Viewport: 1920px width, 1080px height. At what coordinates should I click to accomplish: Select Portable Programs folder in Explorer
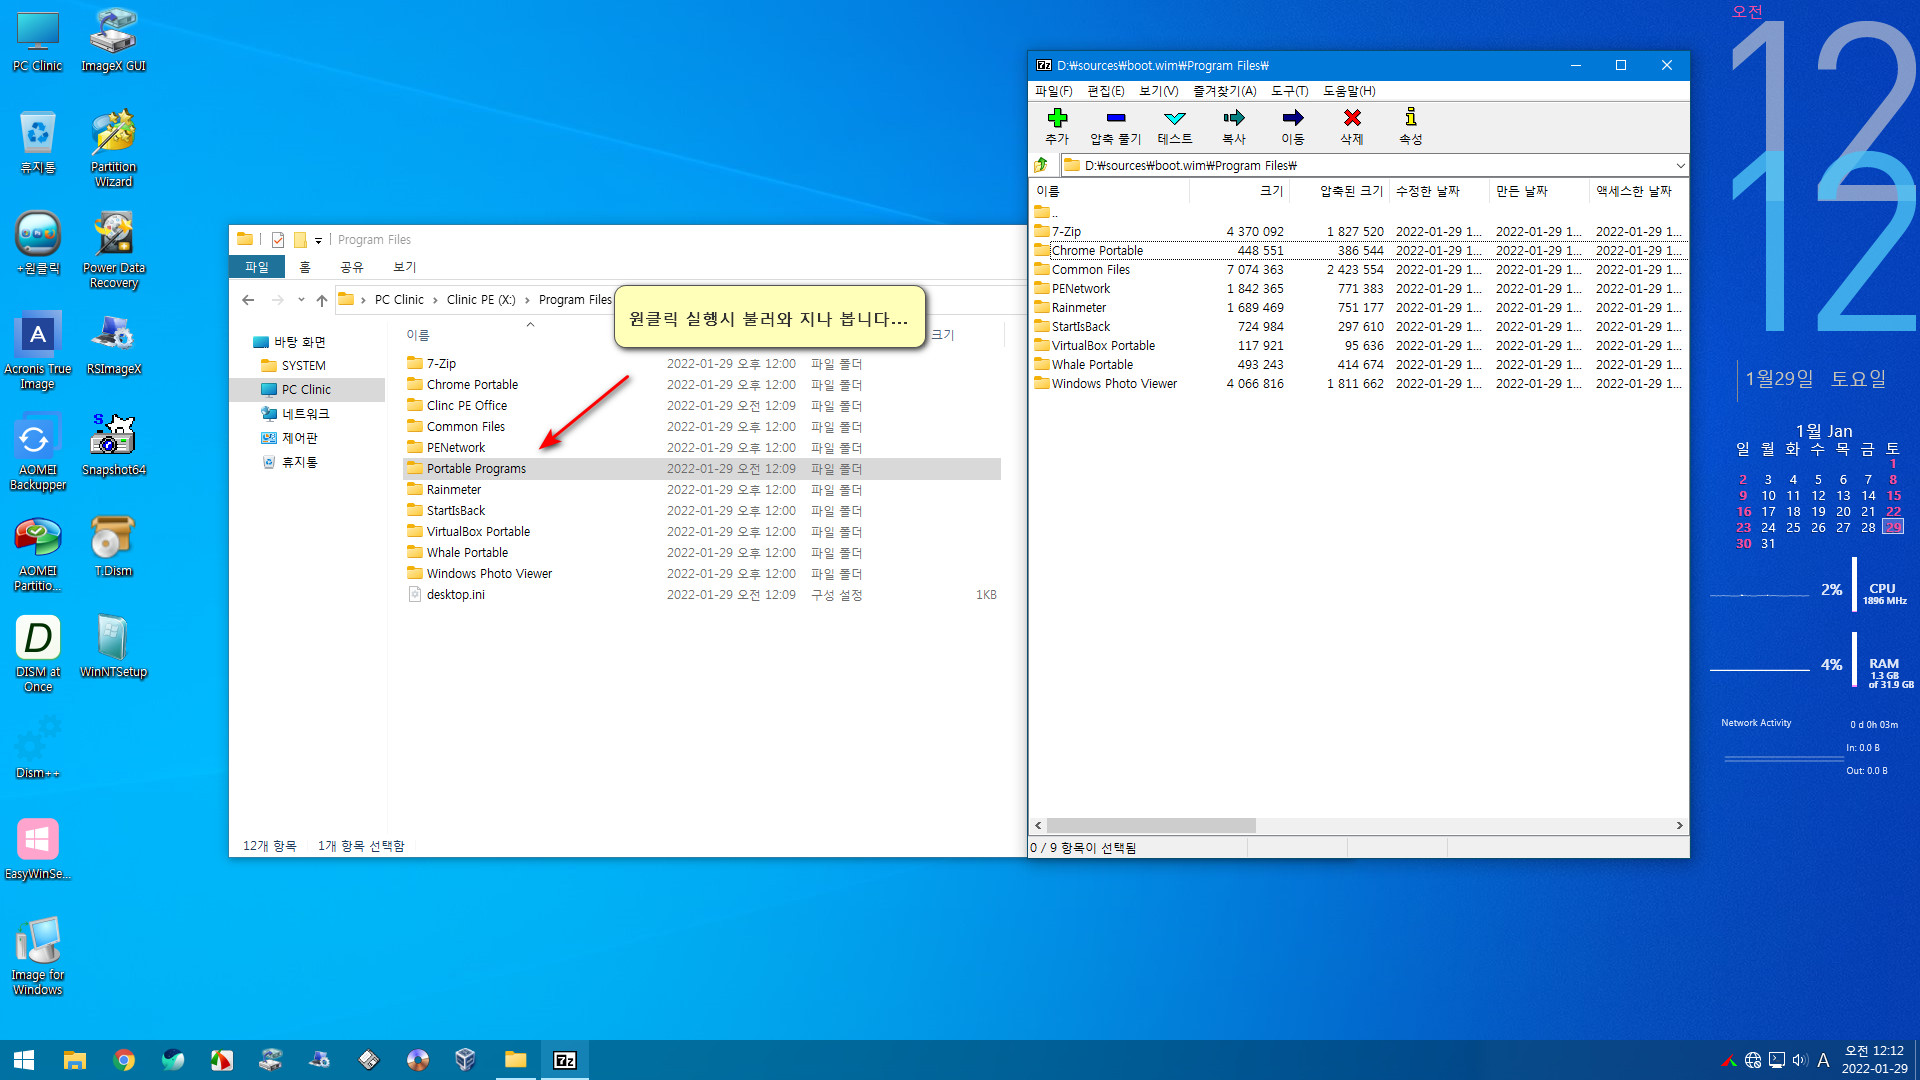702,469
